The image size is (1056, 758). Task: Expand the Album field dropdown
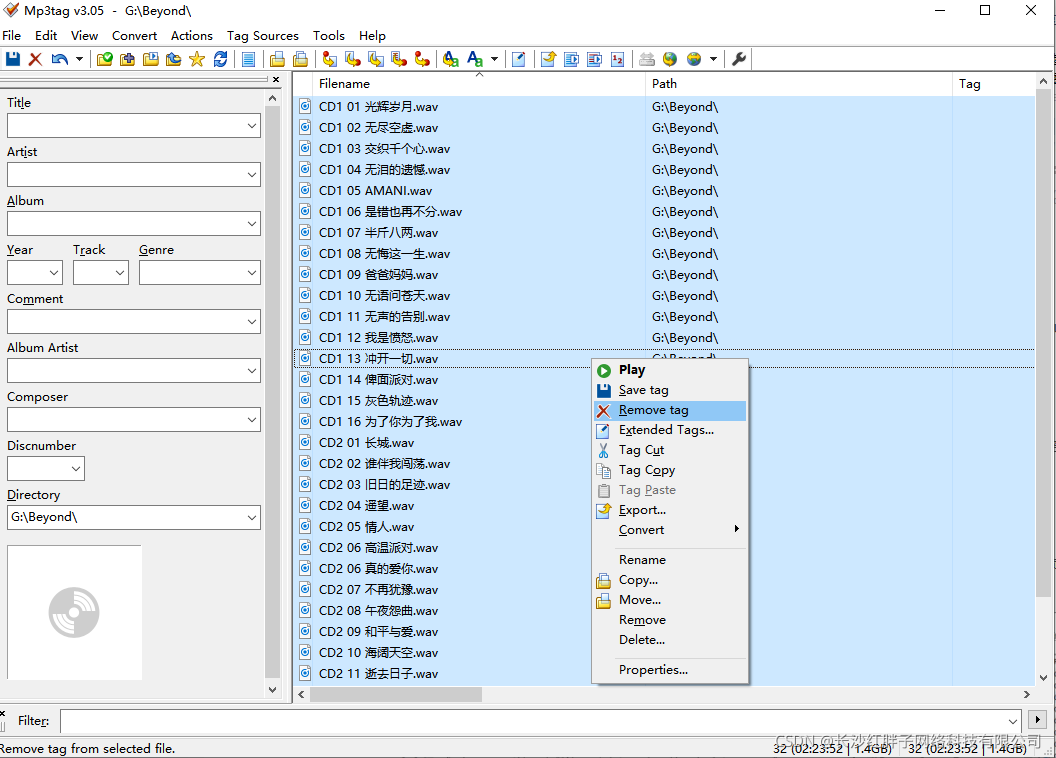(x=251, y=224)
